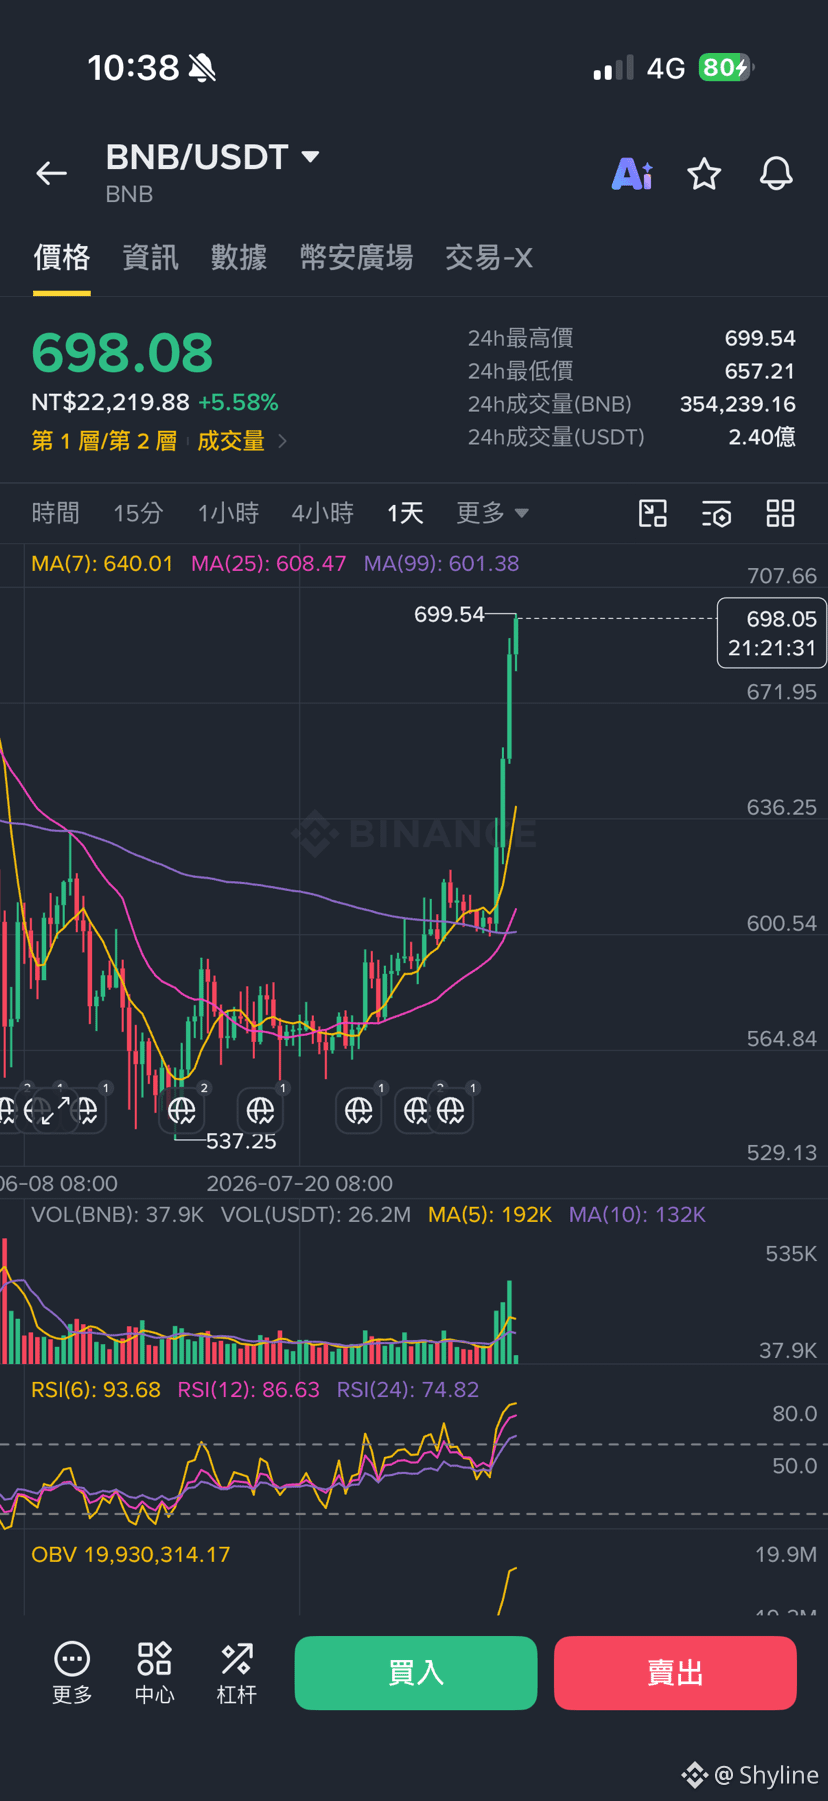Open the 中心 hub icon
The height and width of the screenshot is (1801, 828).
pyautogui.click(x=154, y=1673)
